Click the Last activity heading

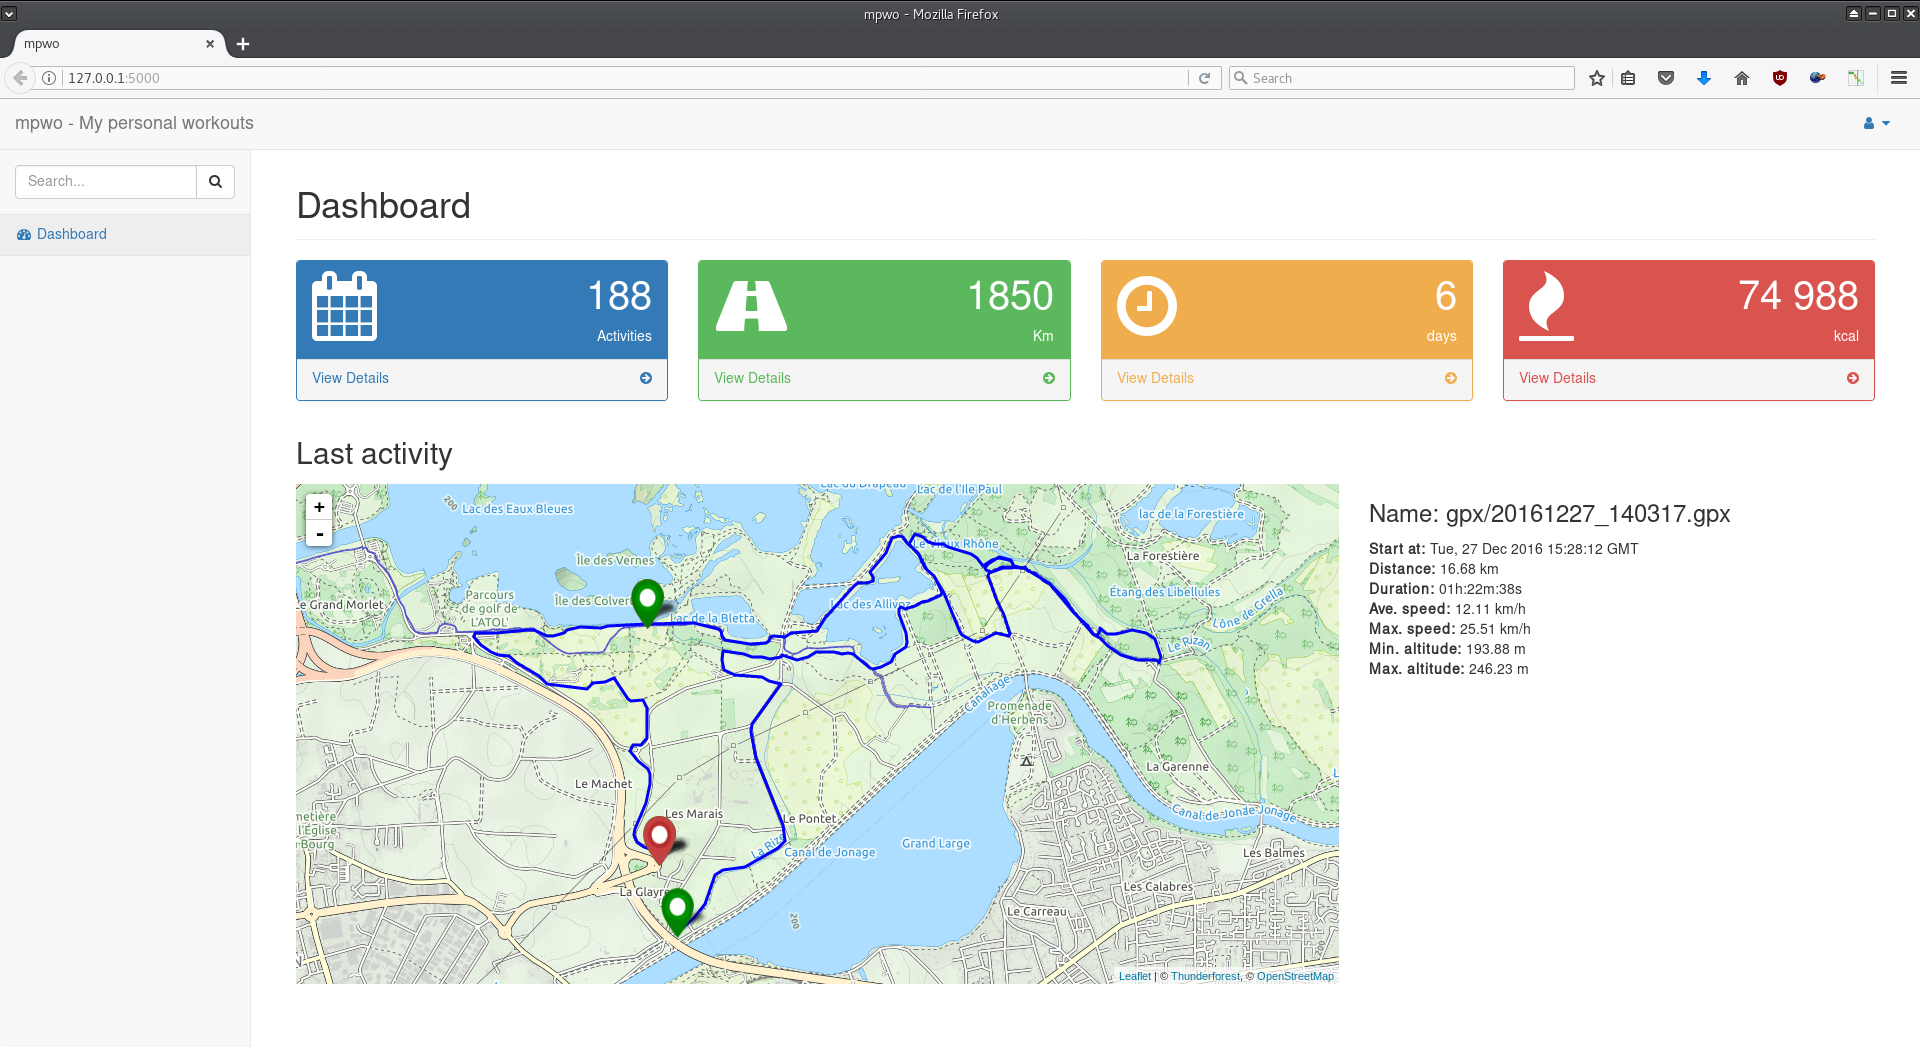click(374, 454)
